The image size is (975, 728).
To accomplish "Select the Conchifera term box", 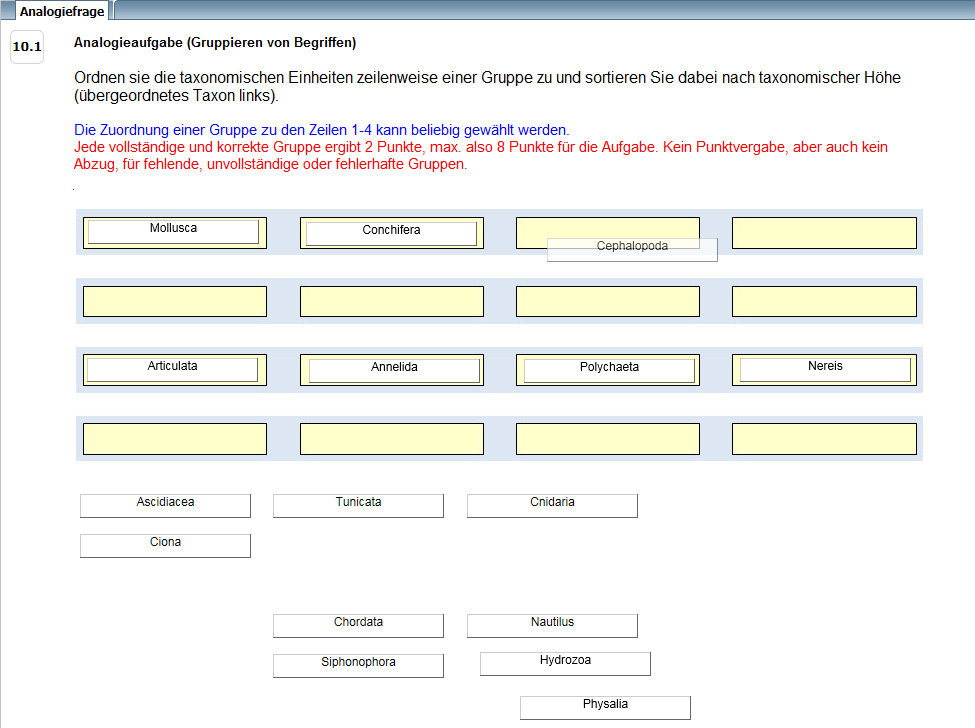I will coord(392,233).
